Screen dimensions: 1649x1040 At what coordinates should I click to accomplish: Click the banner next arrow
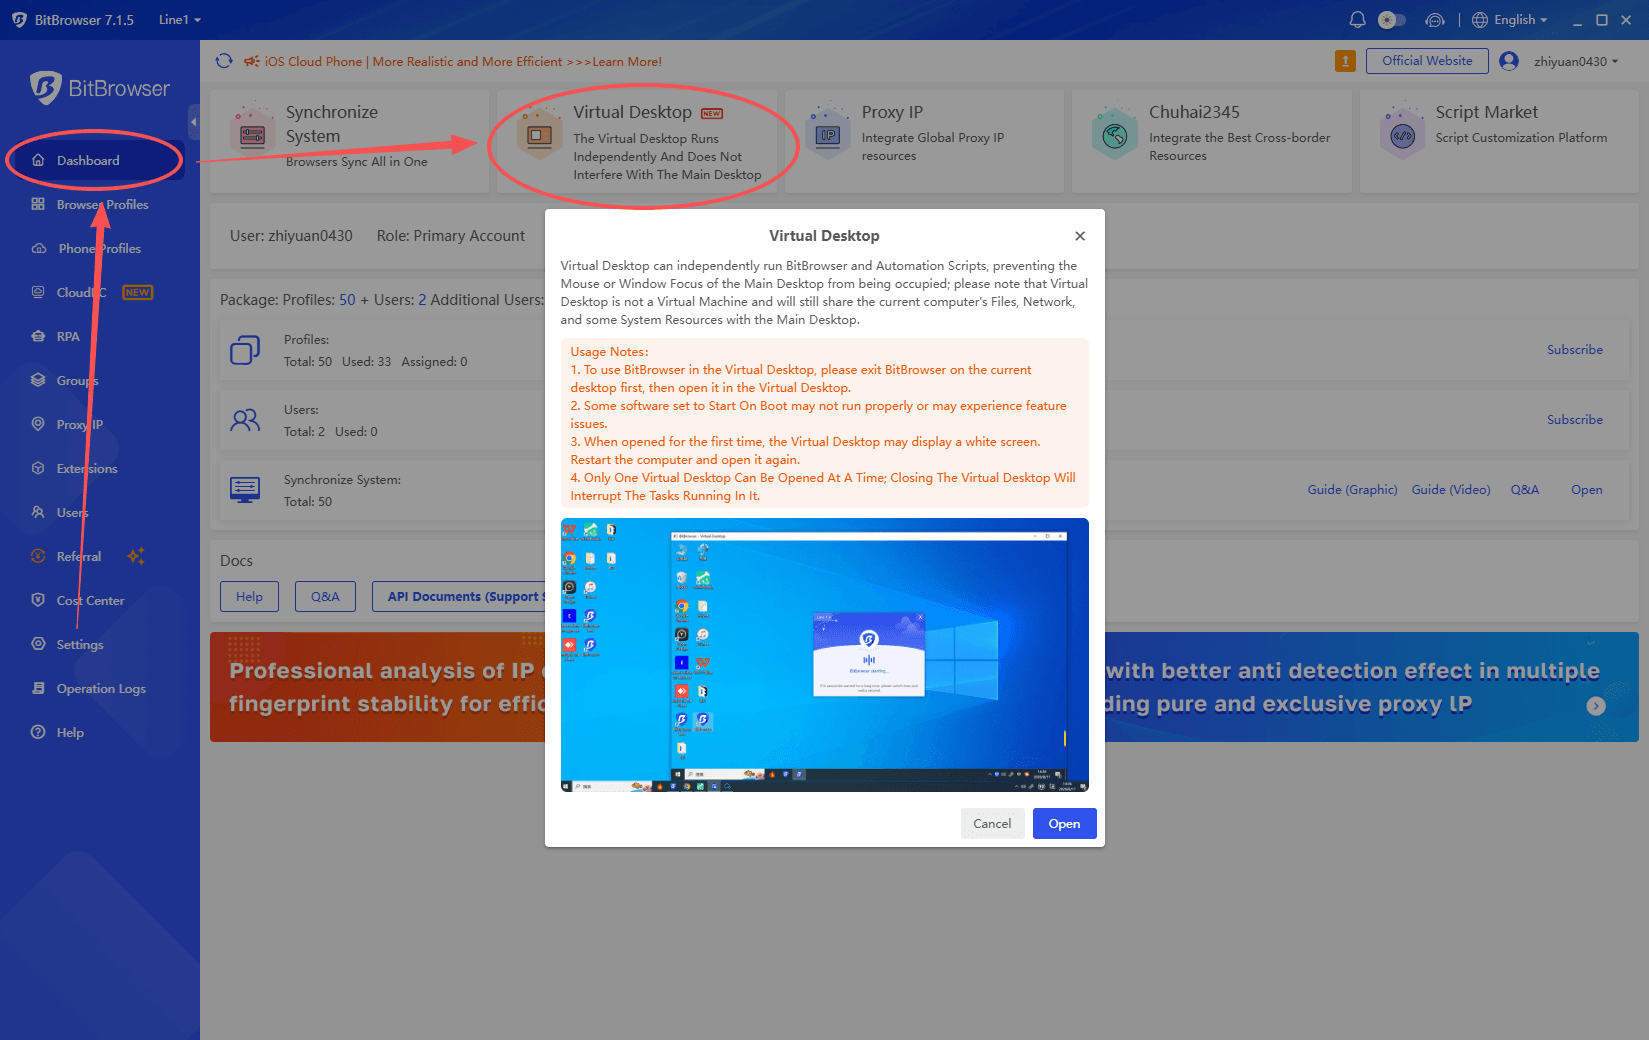point(1596,706)
